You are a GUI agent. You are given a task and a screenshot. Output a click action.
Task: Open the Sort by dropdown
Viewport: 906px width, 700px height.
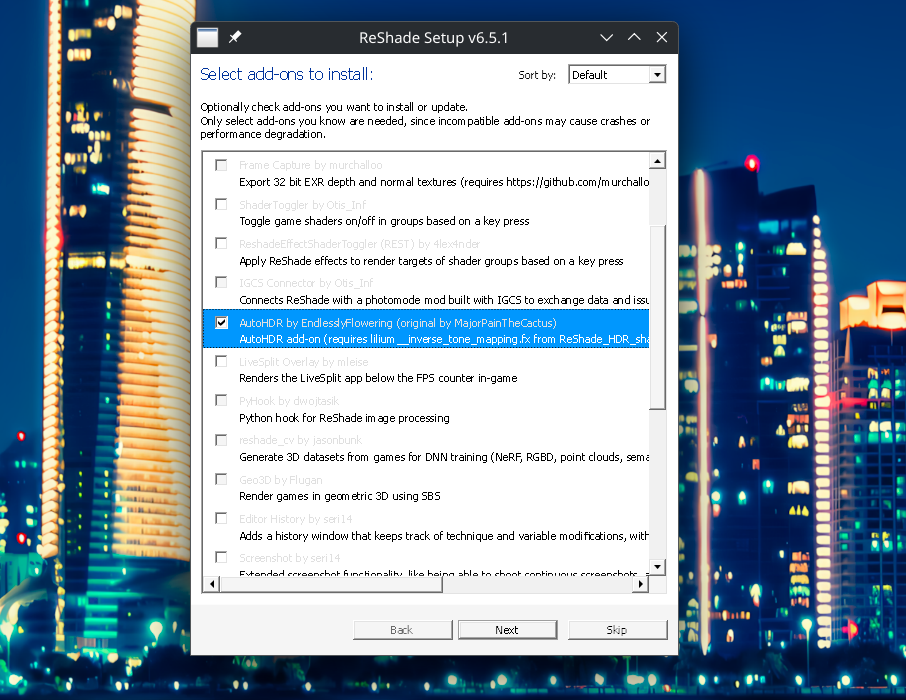pos(617,75)
